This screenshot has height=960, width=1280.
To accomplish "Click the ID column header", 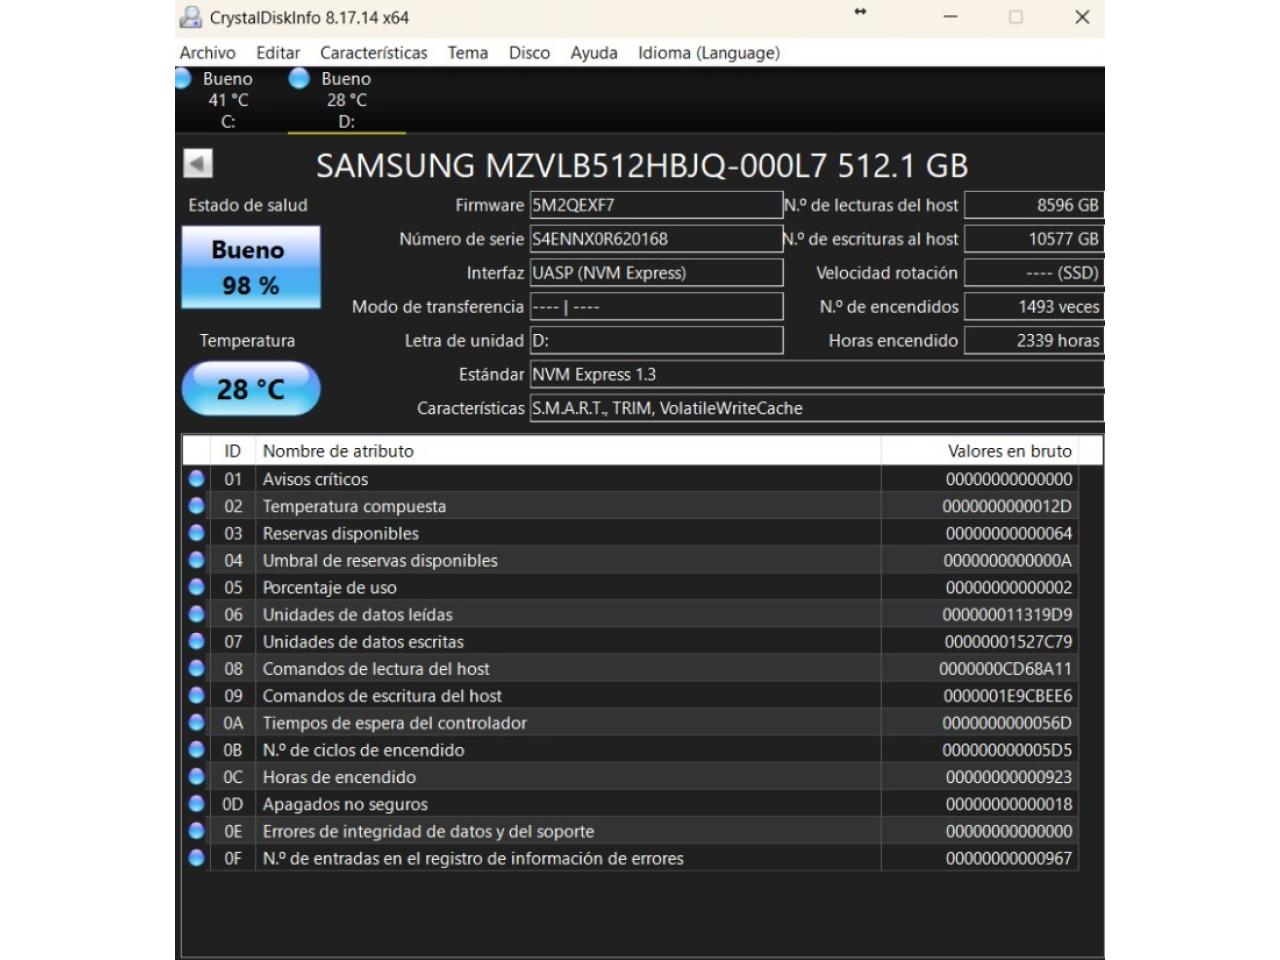I will coord(233,451).
